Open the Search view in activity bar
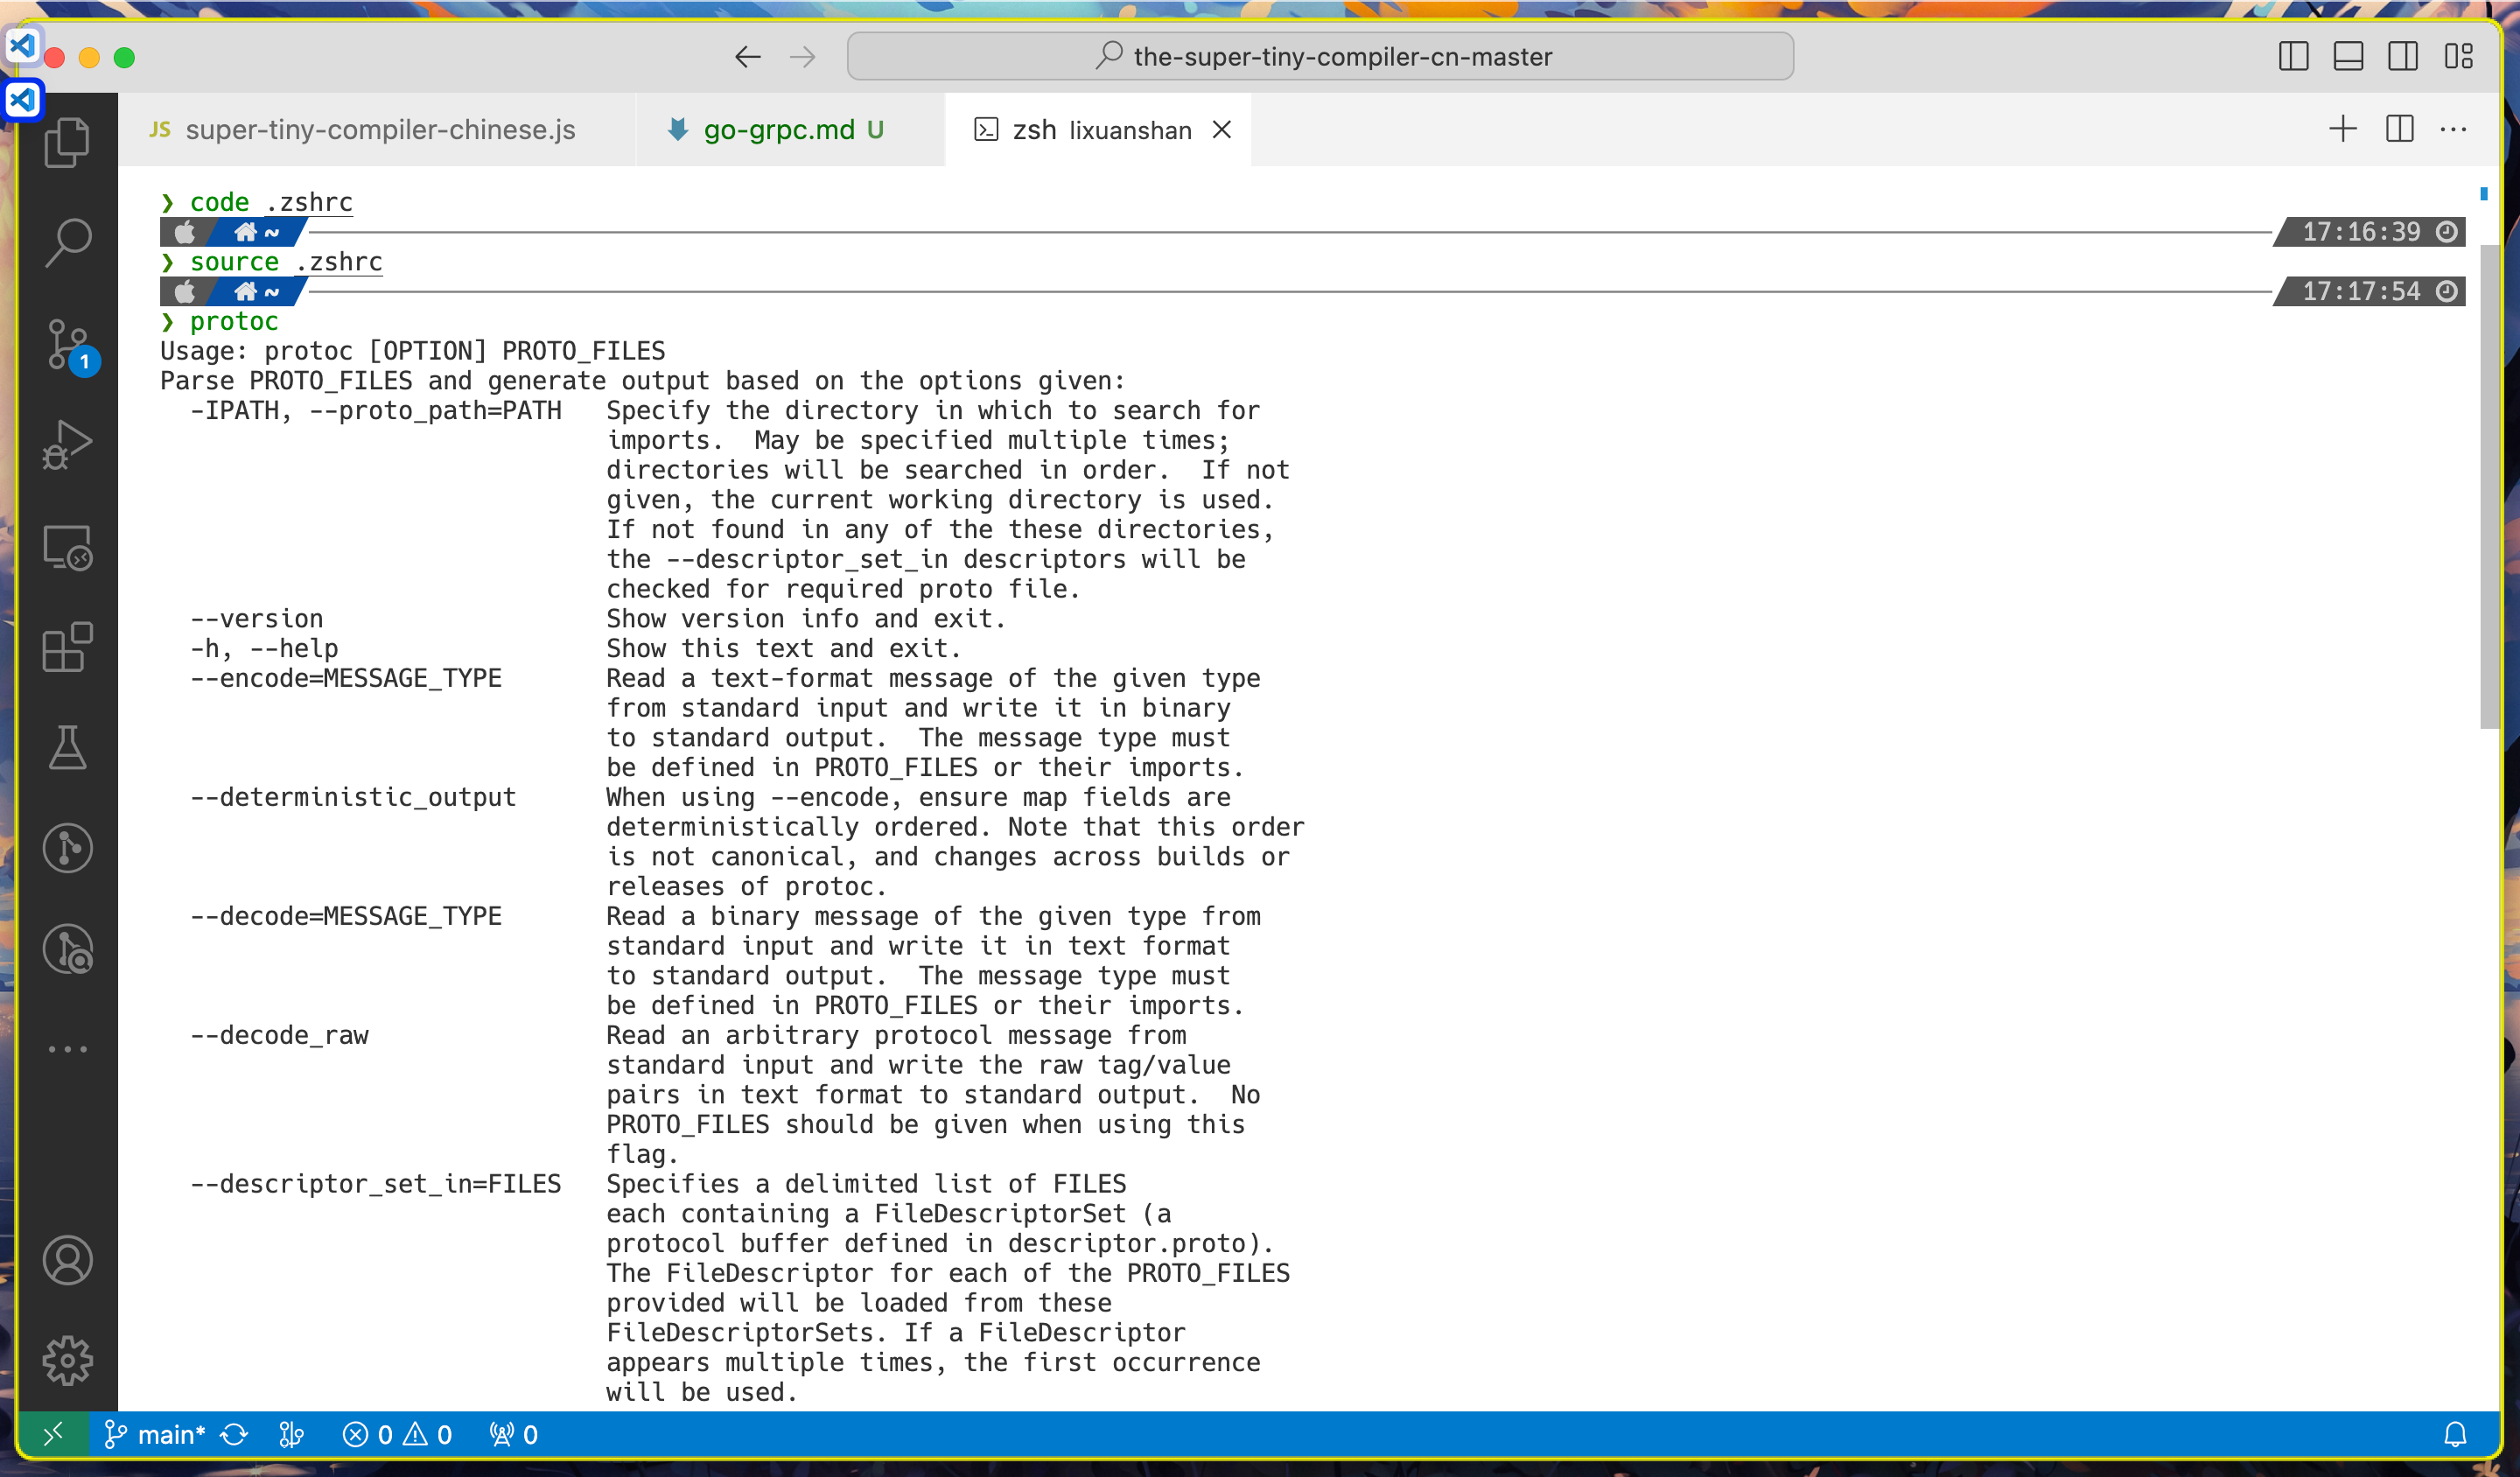This screenshot has height=1477, width=2520. pos(67,243)
